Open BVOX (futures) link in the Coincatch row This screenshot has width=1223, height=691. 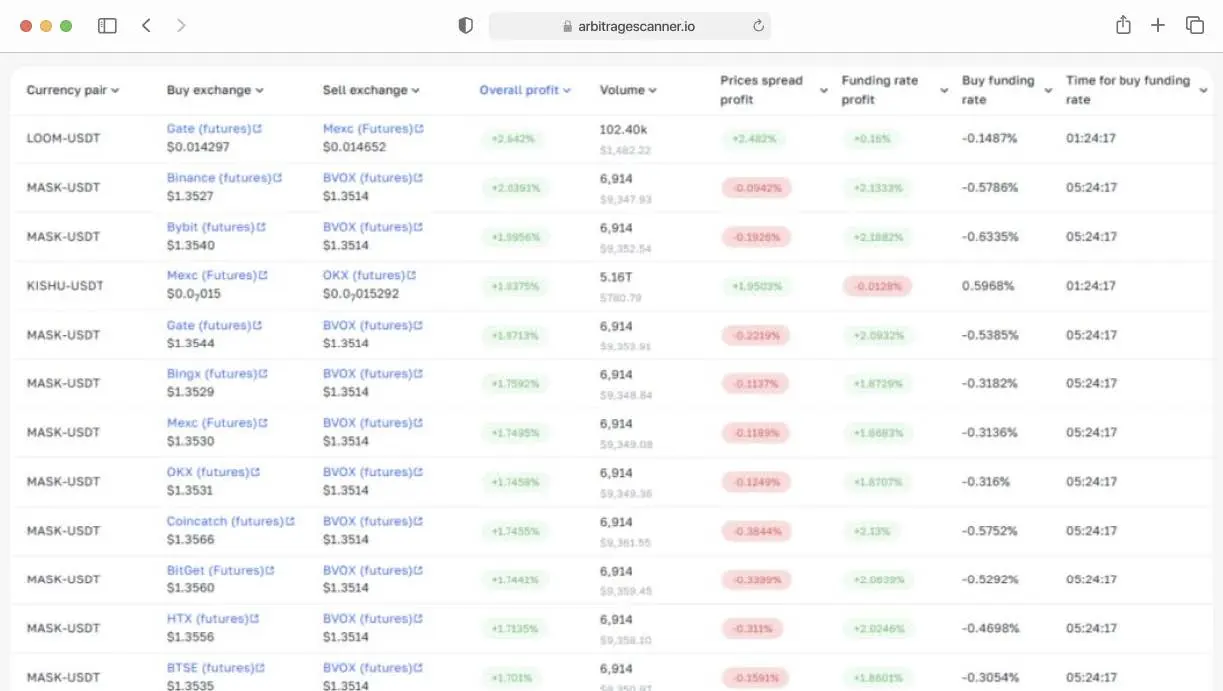coord(367,521)
